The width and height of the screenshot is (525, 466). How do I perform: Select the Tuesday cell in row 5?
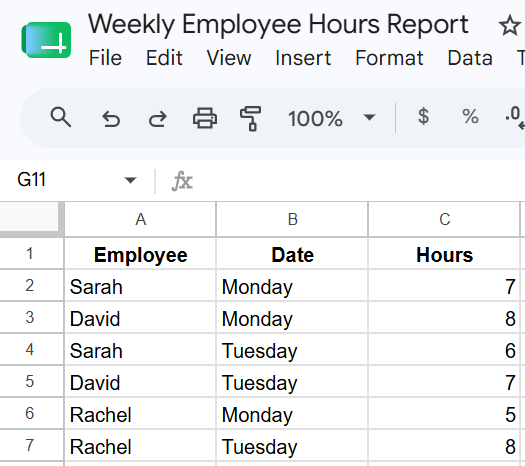[x=292, y=381]
